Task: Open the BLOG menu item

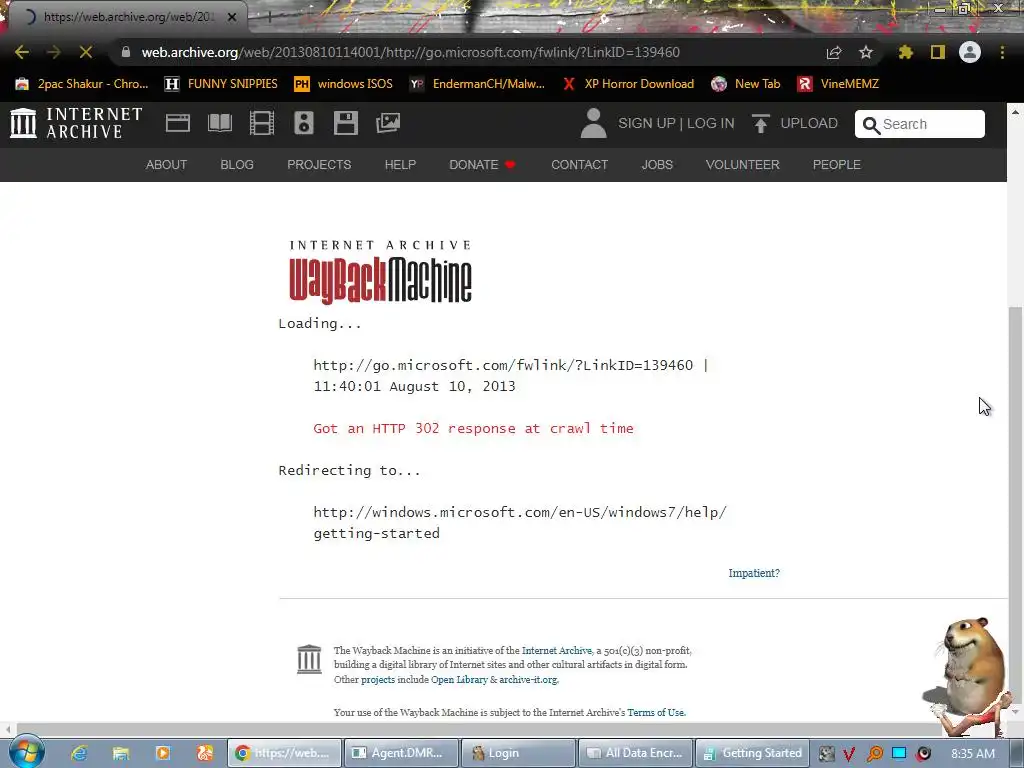Action: click(236, 165)
